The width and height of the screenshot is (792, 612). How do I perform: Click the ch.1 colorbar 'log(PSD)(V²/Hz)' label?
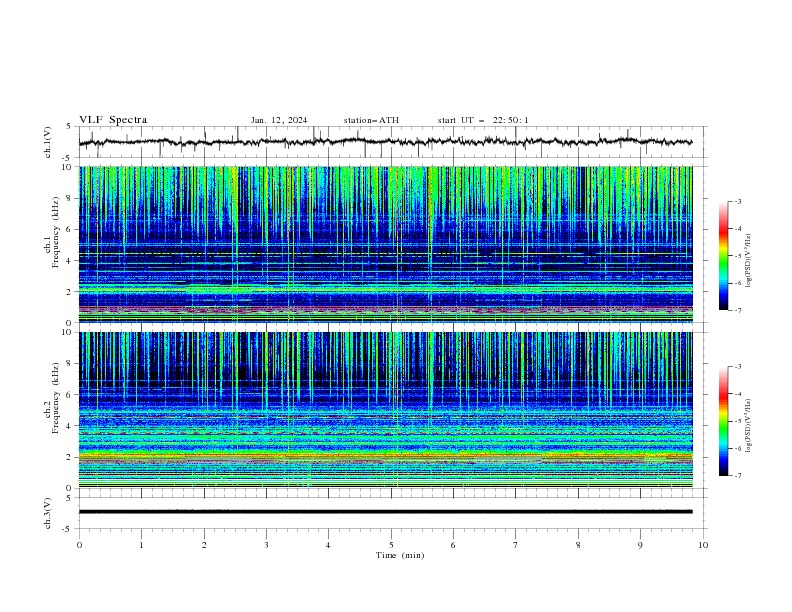[x=749, y=261]
